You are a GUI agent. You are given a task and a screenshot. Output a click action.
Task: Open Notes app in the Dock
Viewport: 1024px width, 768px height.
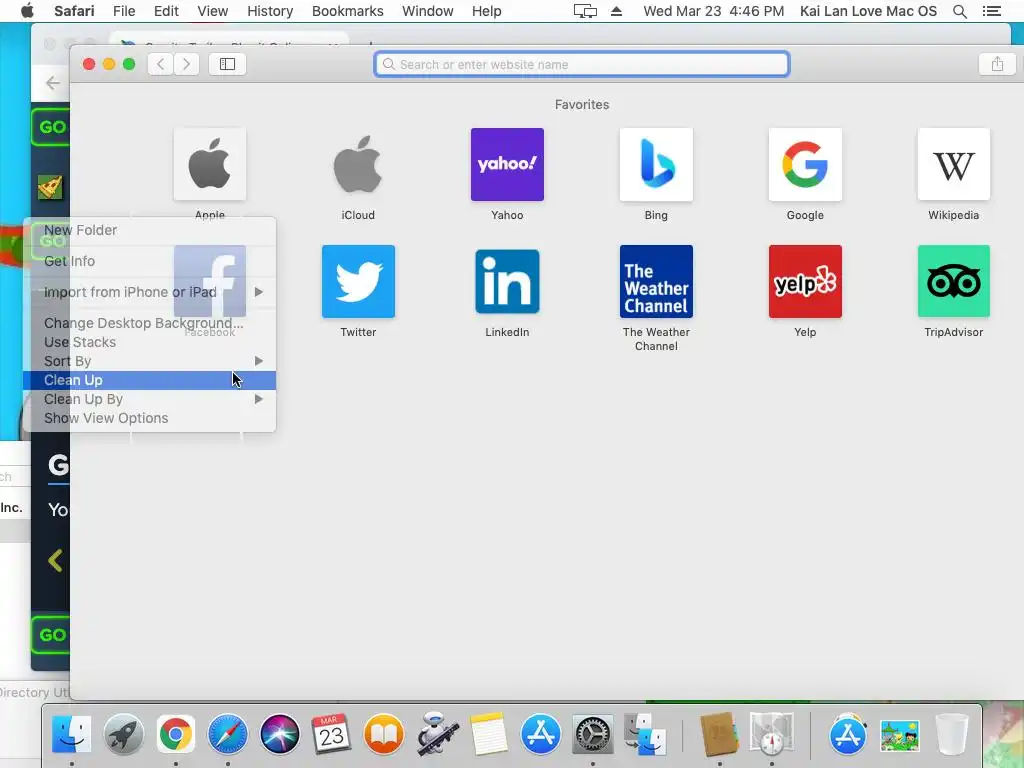pos(488,734)
